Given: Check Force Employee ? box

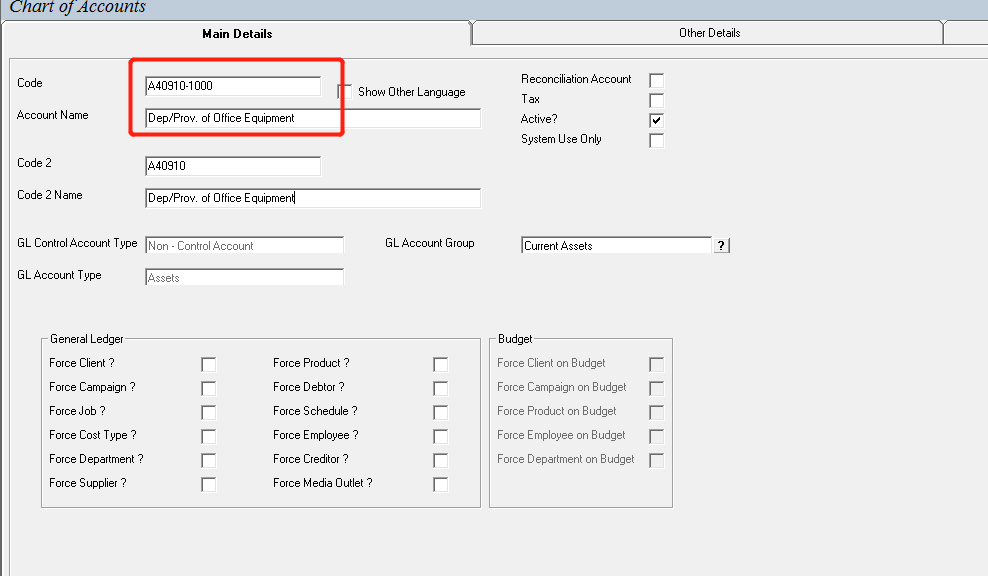Looking at the screenshot, I should pyautogui.click(x=440, y=437).
